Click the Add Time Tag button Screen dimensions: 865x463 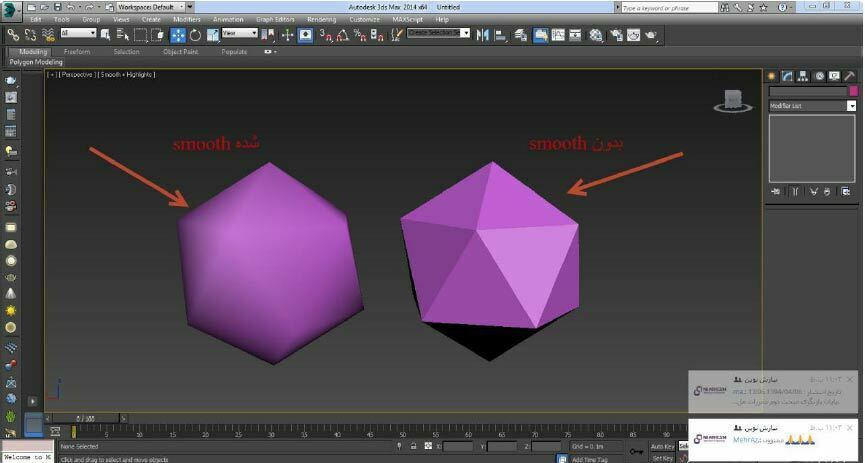click(589, 459)
